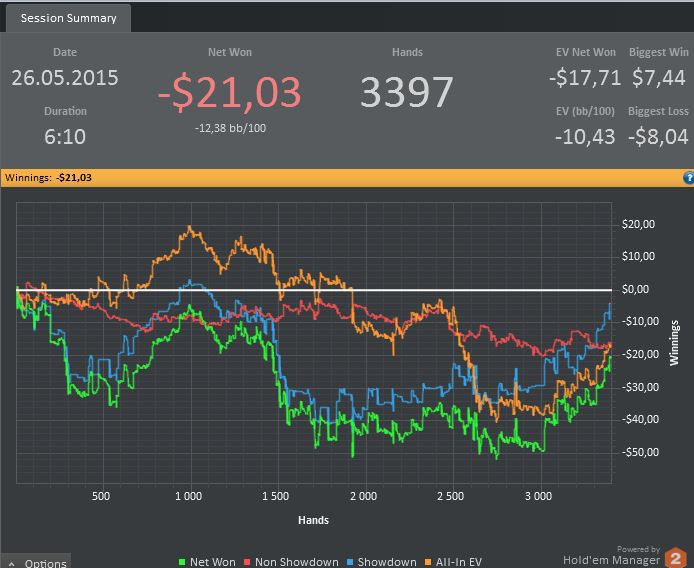
Task: Click the orange Winnings: -$21,03 bar
Action: (347, 178)
